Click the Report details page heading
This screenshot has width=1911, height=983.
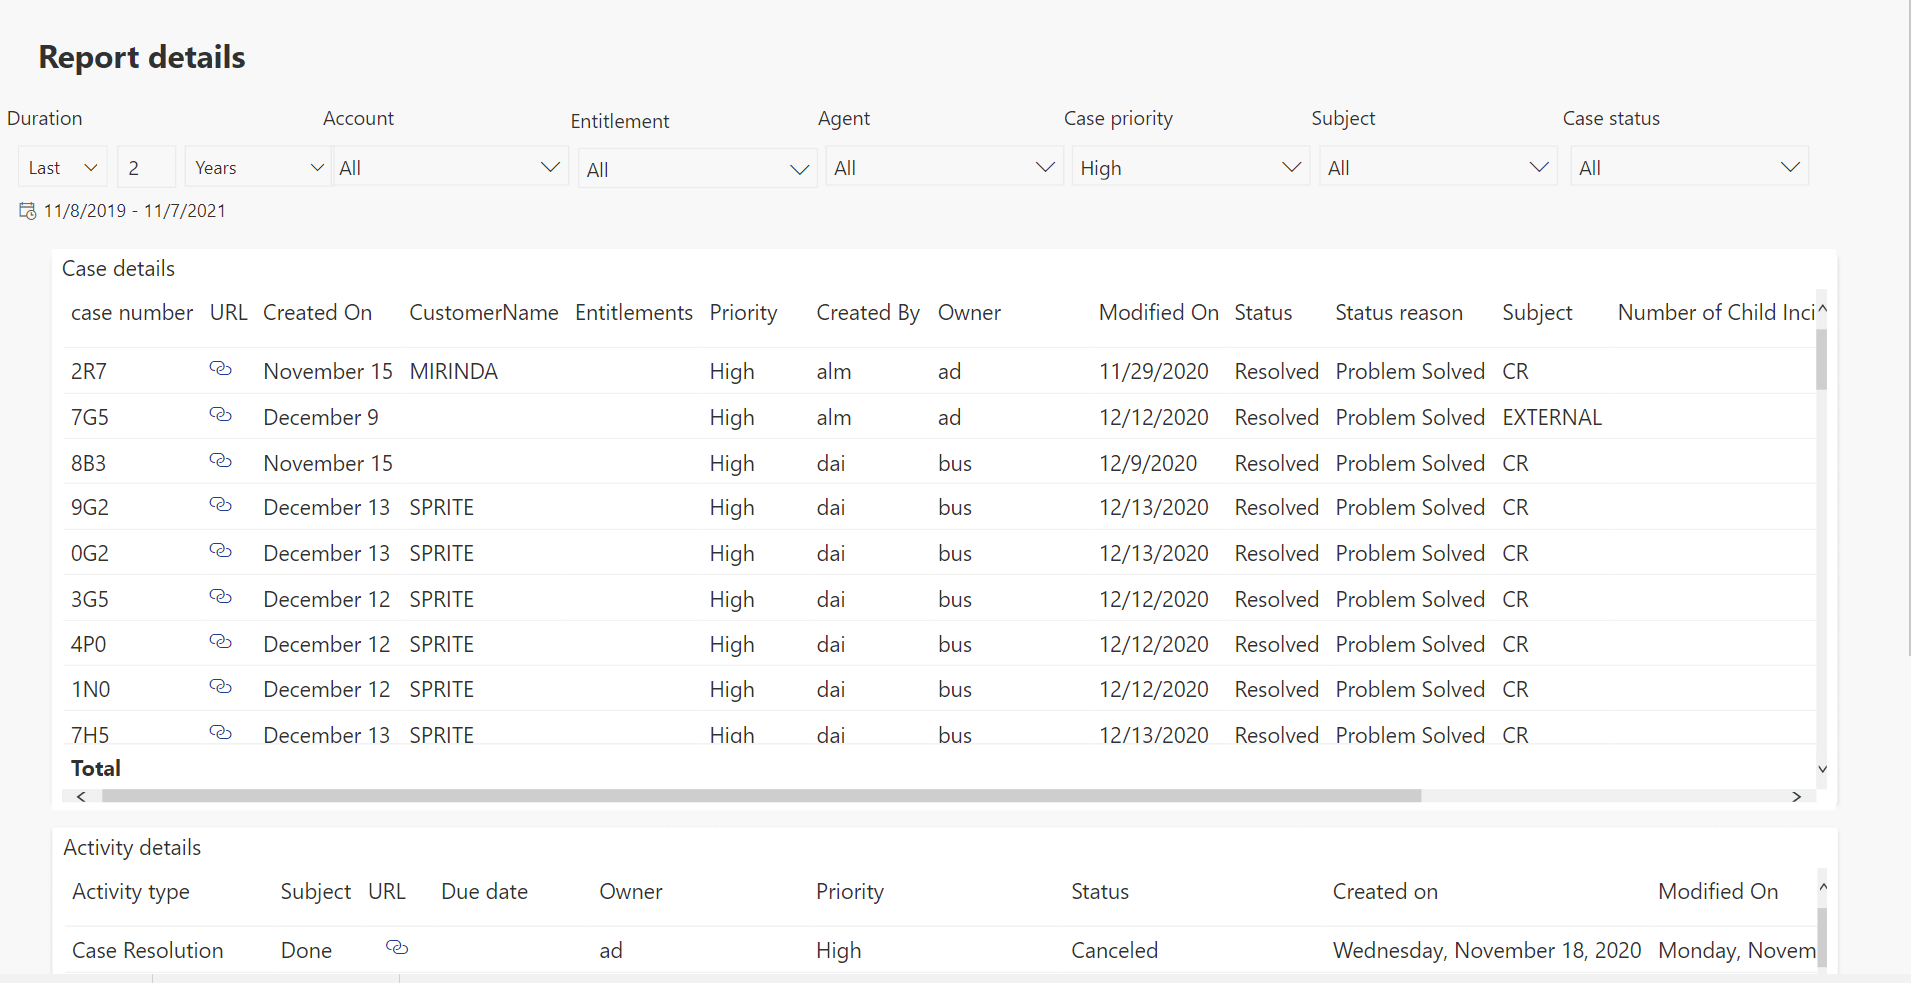(x=142, y=57)
